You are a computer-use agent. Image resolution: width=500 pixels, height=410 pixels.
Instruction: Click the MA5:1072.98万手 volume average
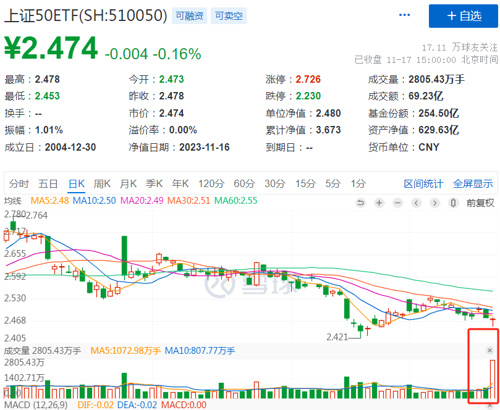pyautogui.click(x=126, y=351)
